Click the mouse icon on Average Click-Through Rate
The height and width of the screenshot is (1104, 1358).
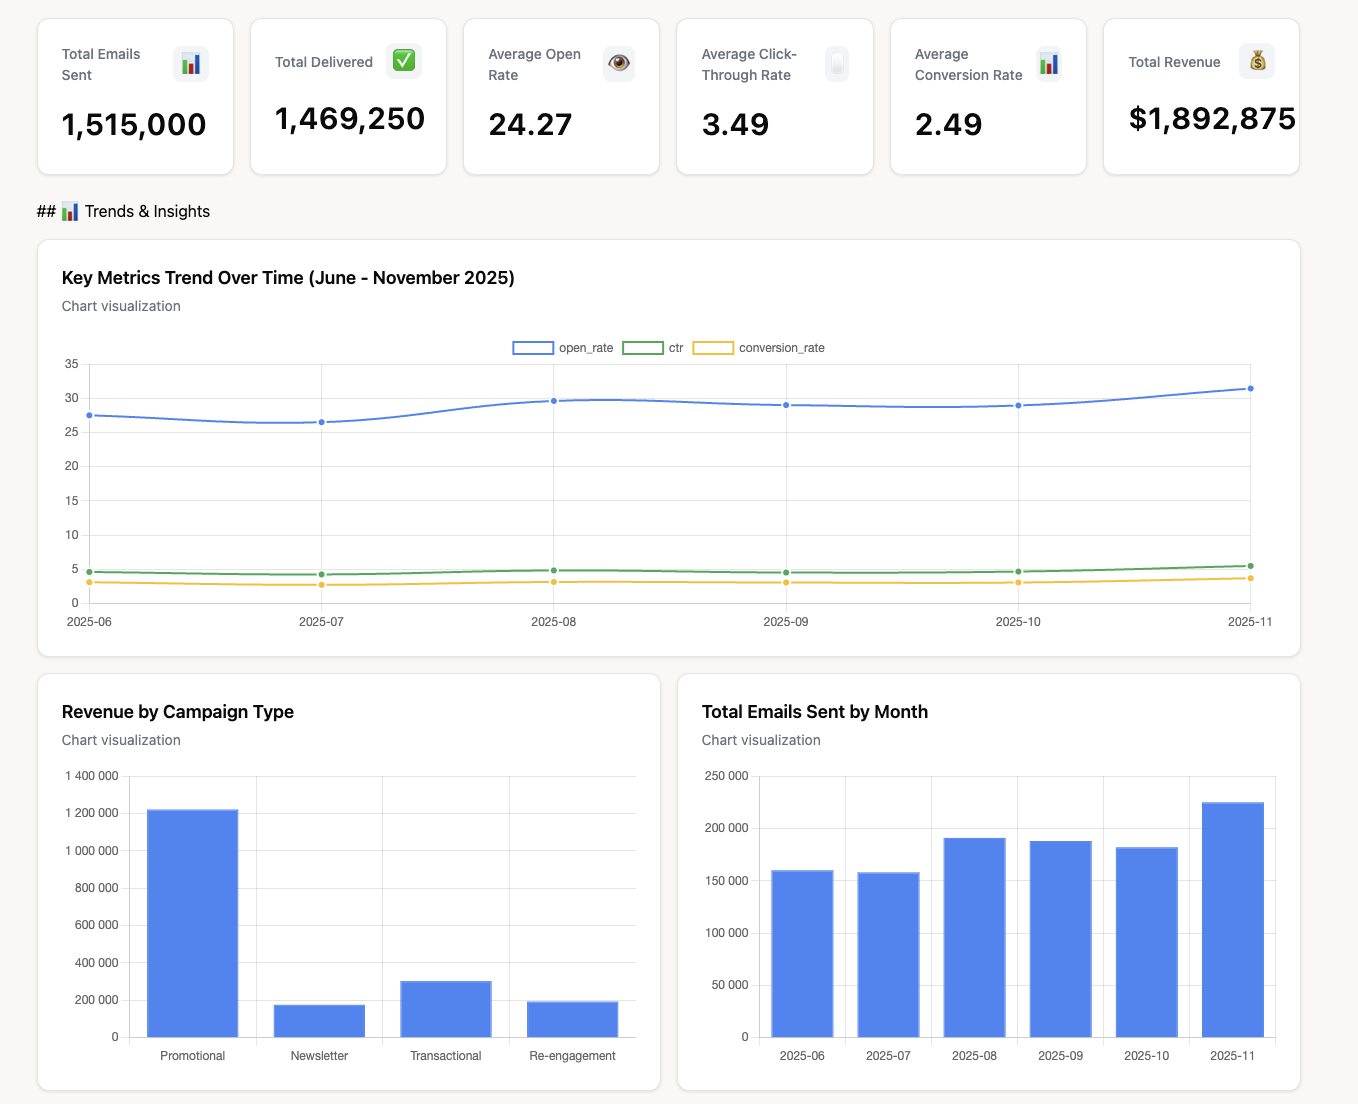837,65
